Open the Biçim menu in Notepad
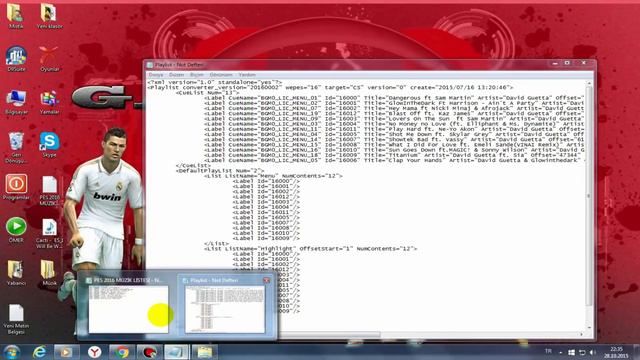The width and height of the screenshot is (640, 360). 197,75
